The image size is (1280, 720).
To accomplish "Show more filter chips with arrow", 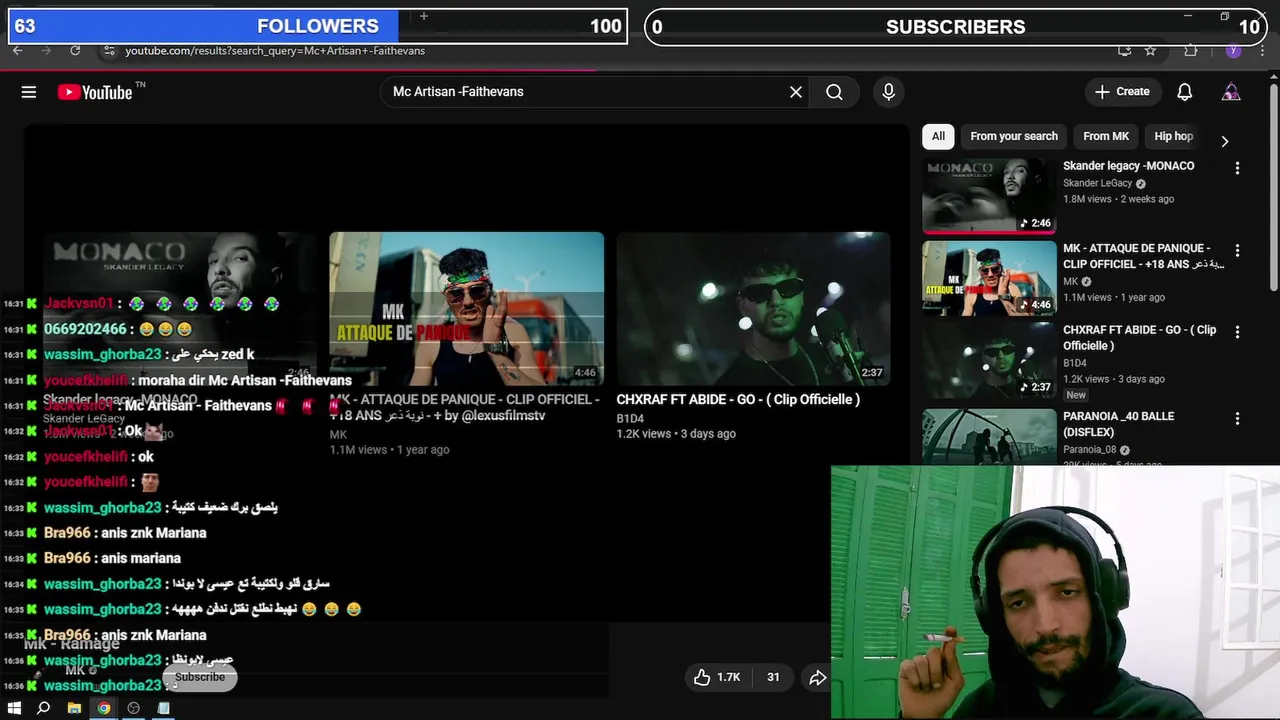I will pyautogui.click(x=1224, y=141).
